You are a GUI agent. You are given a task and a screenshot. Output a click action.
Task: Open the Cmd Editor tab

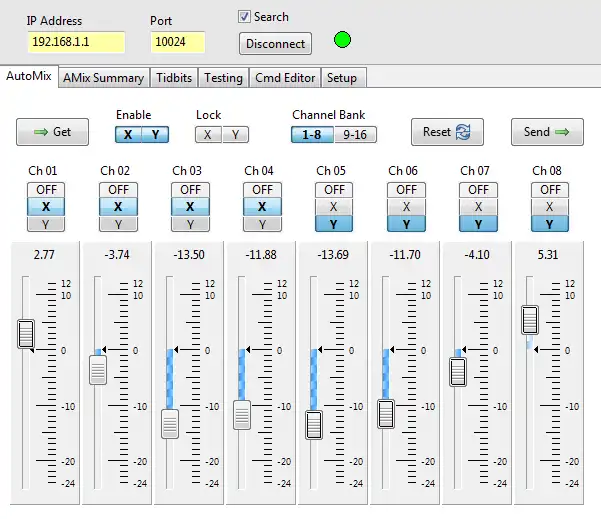point(285,78)
